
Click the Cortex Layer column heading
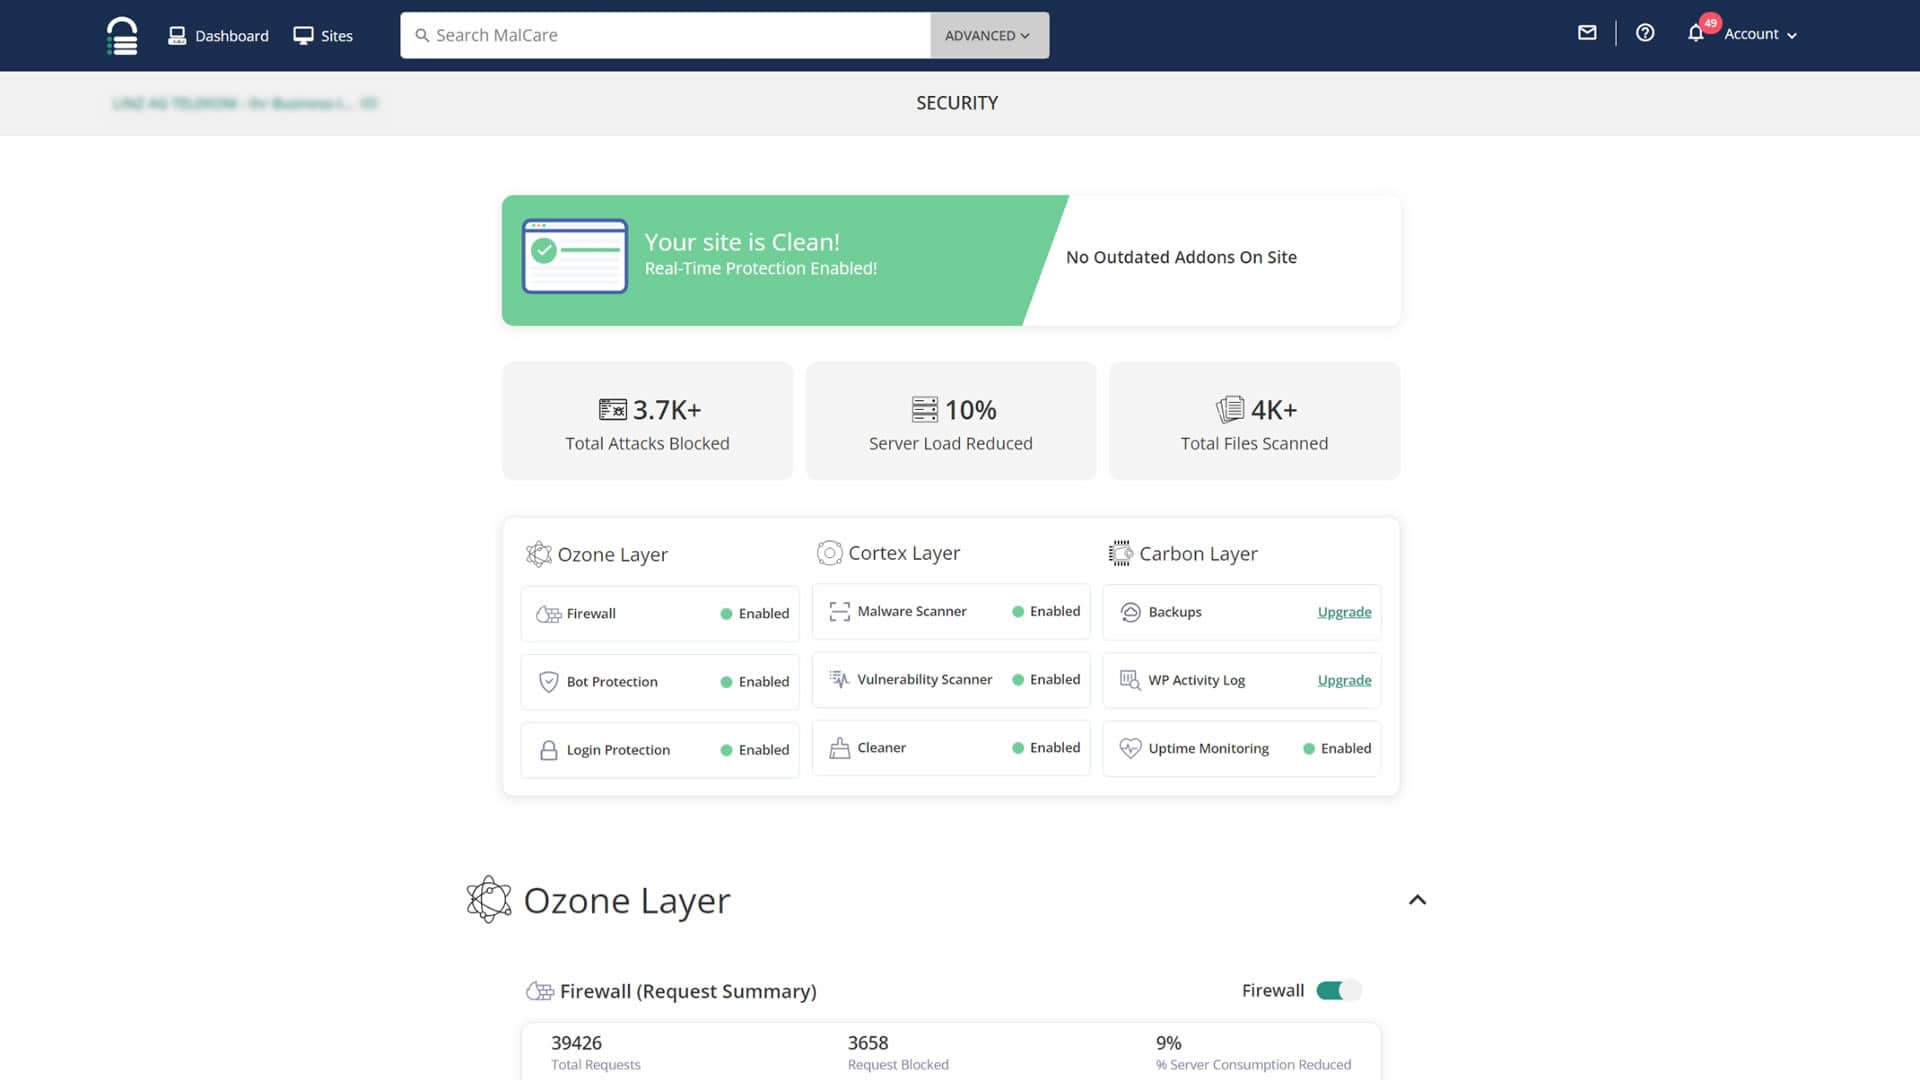tap(904, 553)
